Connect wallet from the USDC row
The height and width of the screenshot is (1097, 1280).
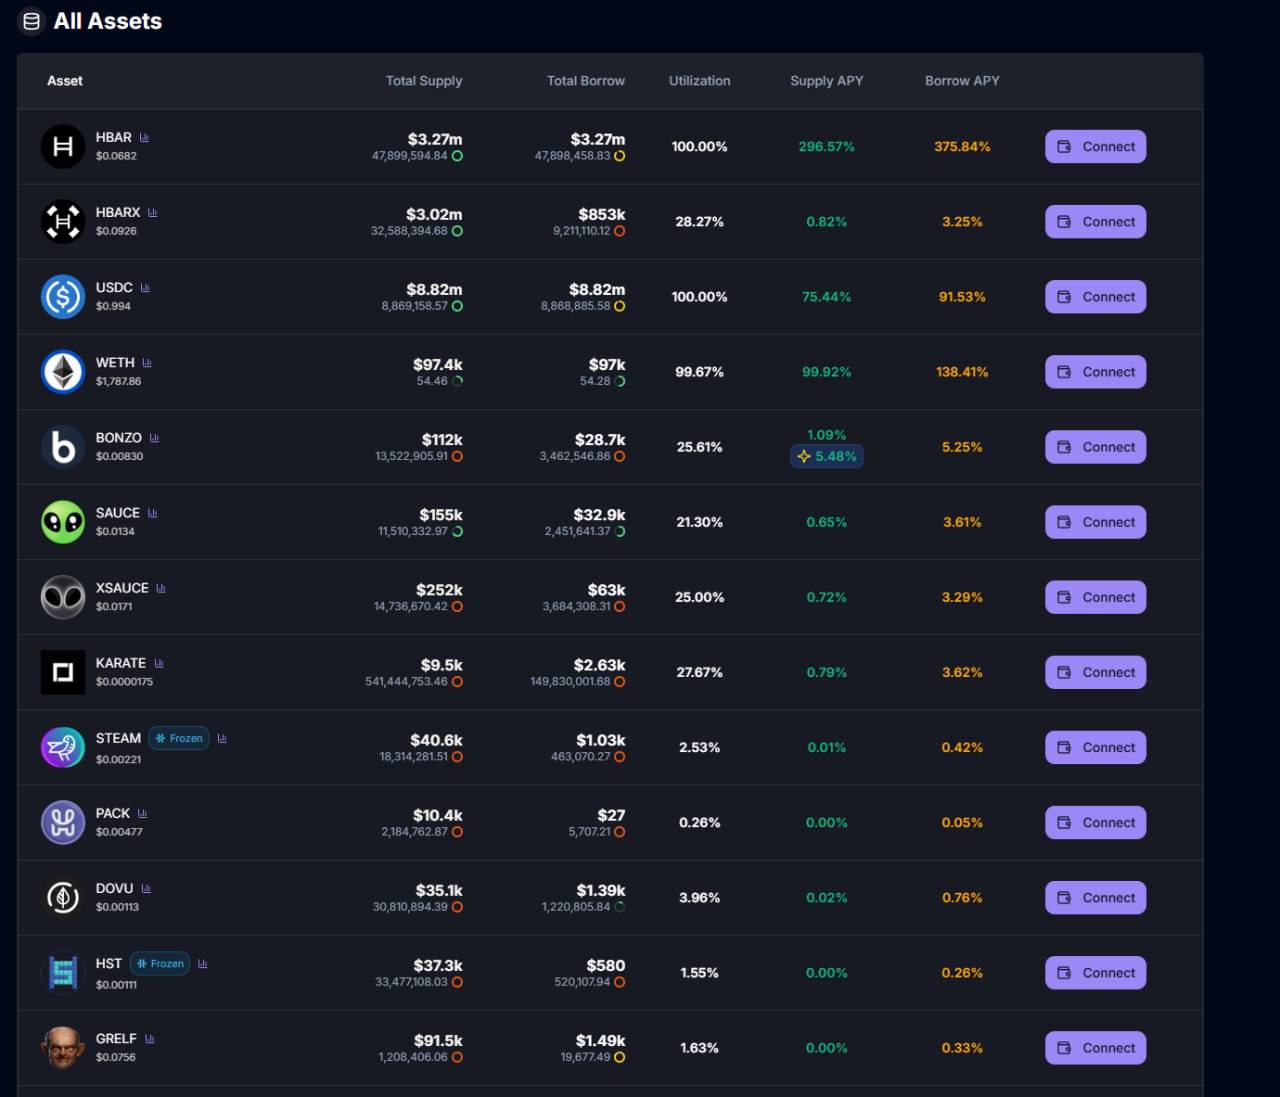(1095, 297)
